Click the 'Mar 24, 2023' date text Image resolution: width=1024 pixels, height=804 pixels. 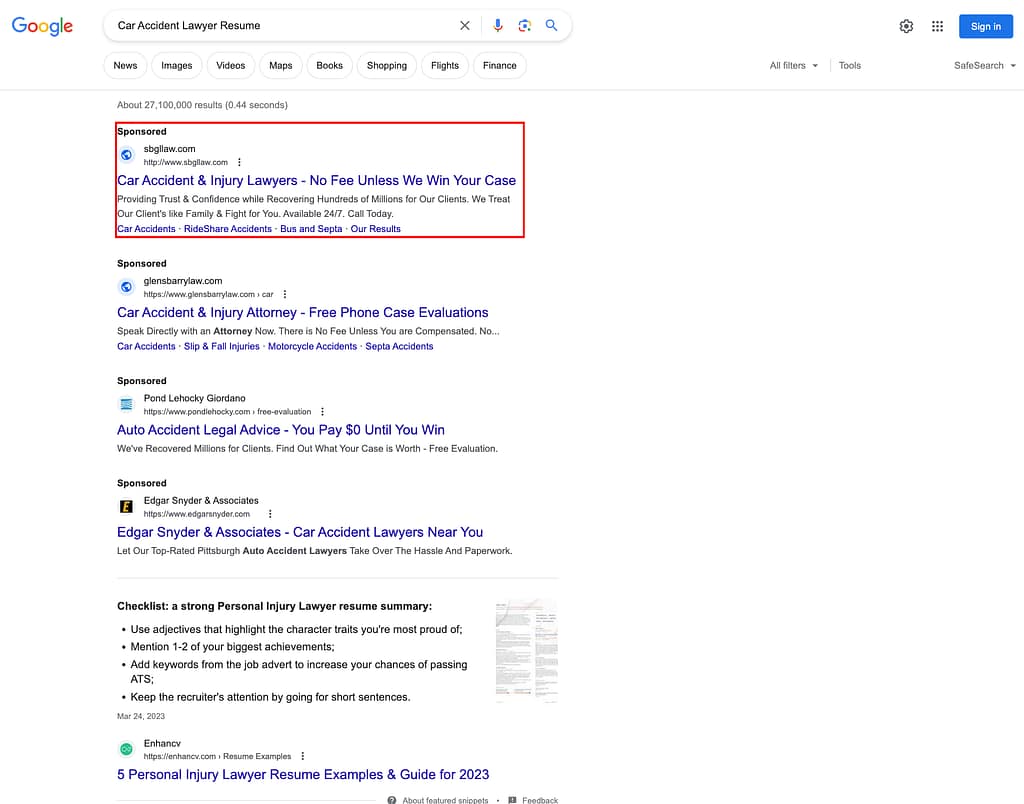(141, 716)
